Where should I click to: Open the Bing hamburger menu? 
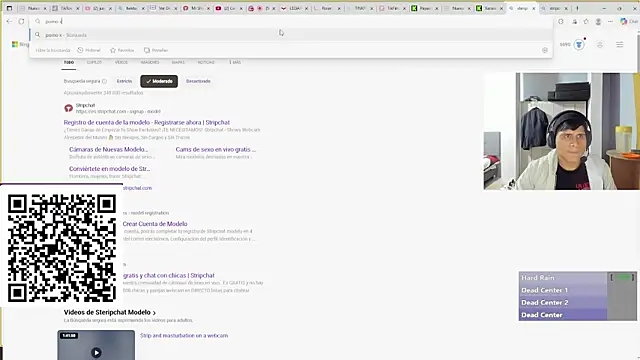tap(620, 44)
